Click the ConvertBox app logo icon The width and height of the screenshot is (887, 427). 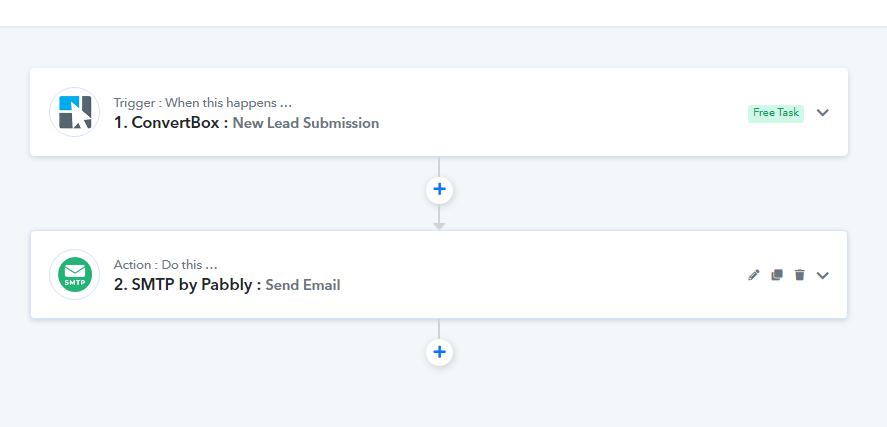(75, 112)
